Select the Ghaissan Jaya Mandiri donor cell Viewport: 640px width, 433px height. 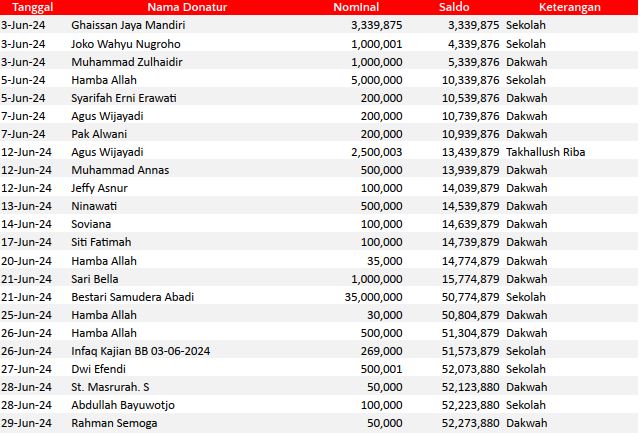(128, 25)
